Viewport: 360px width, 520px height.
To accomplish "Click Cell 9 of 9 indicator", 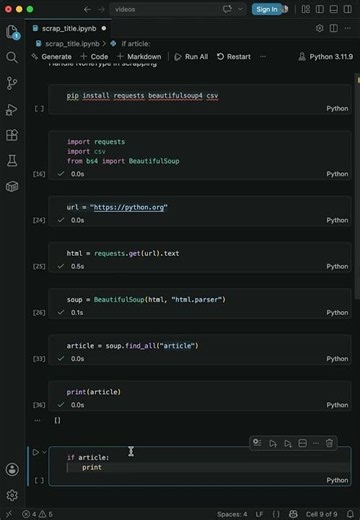I will pos(321,514).
